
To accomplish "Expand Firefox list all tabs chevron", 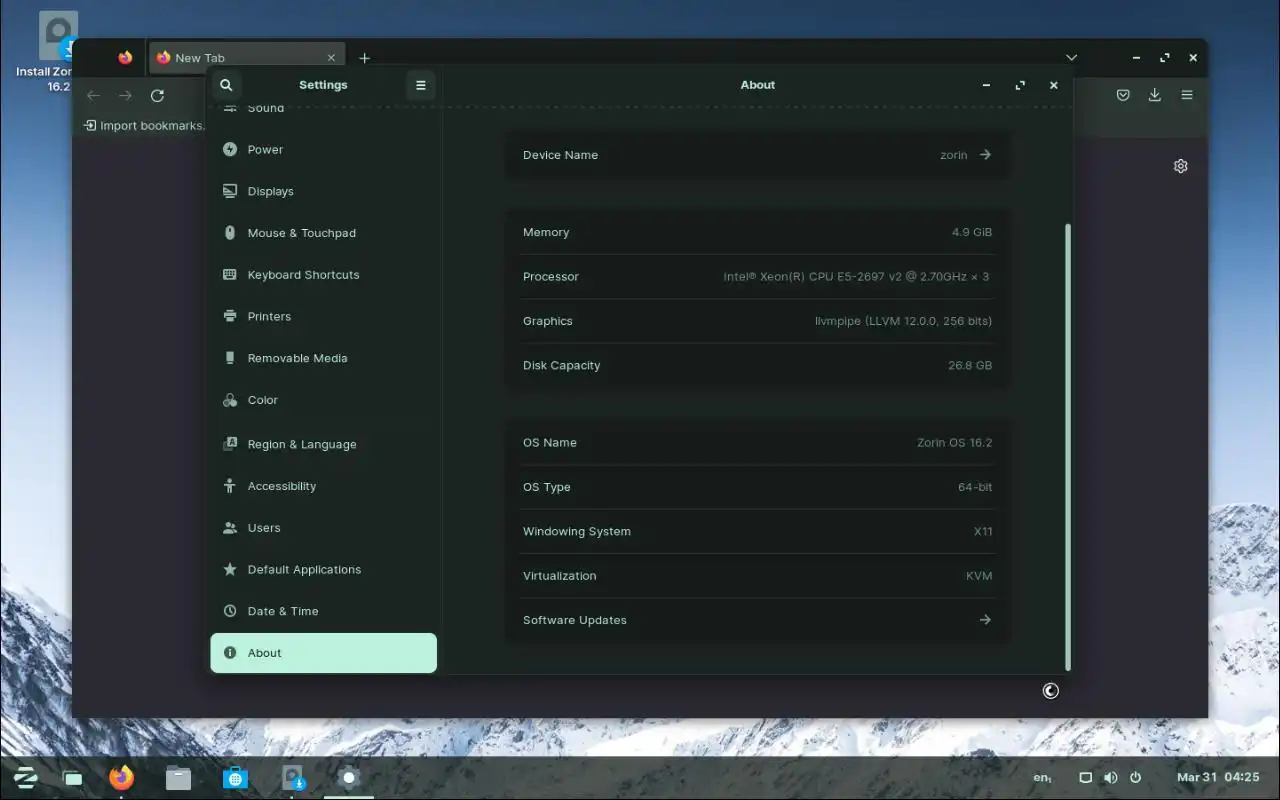I will coord(1071,58).
